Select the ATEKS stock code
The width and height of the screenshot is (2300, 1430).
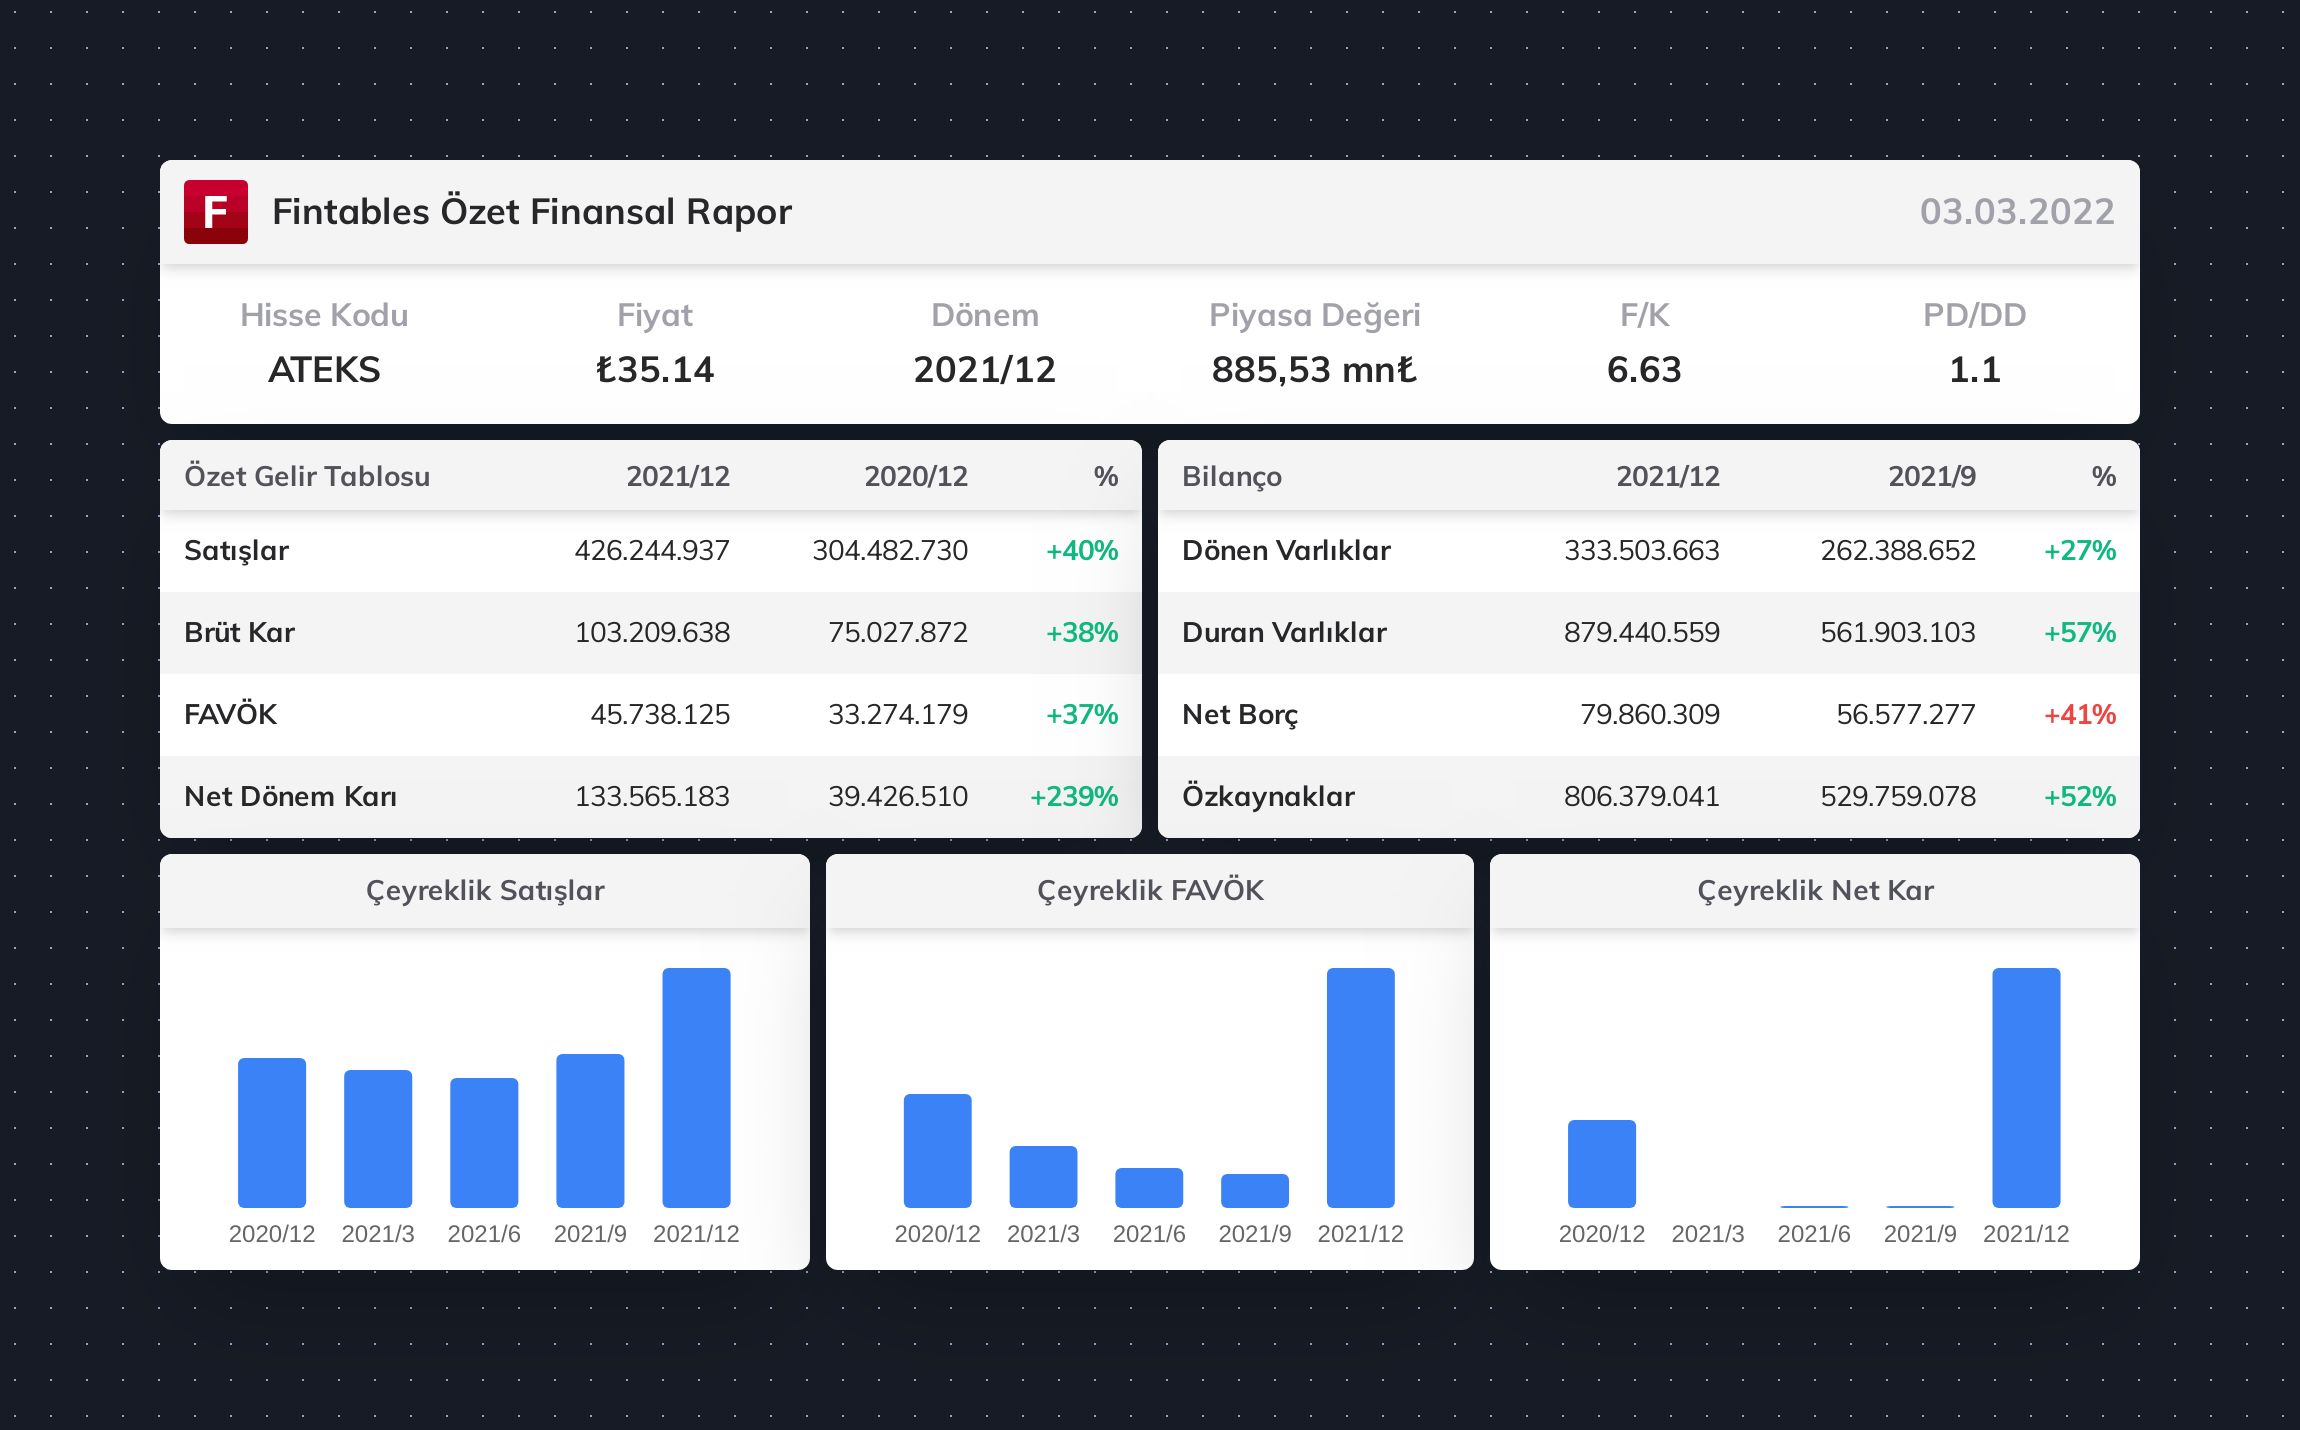324,370
